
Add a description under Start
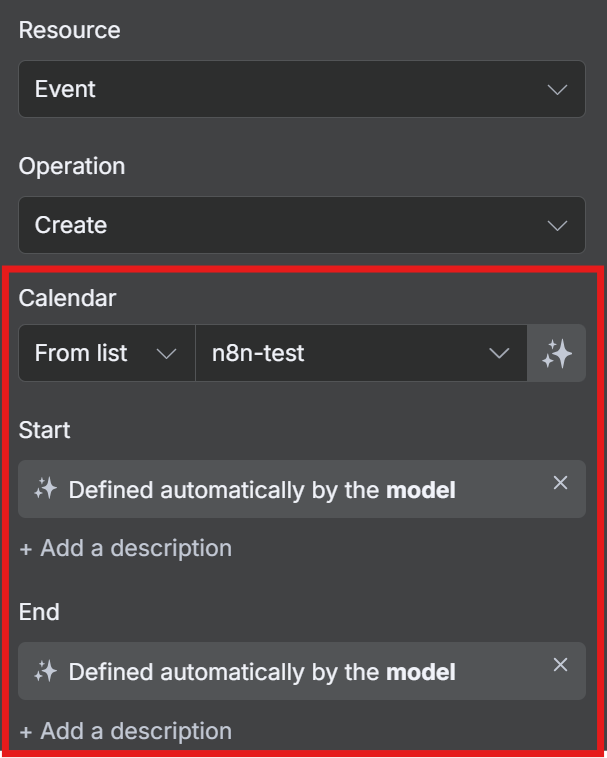pyautogui.click(x=126, y=548)
